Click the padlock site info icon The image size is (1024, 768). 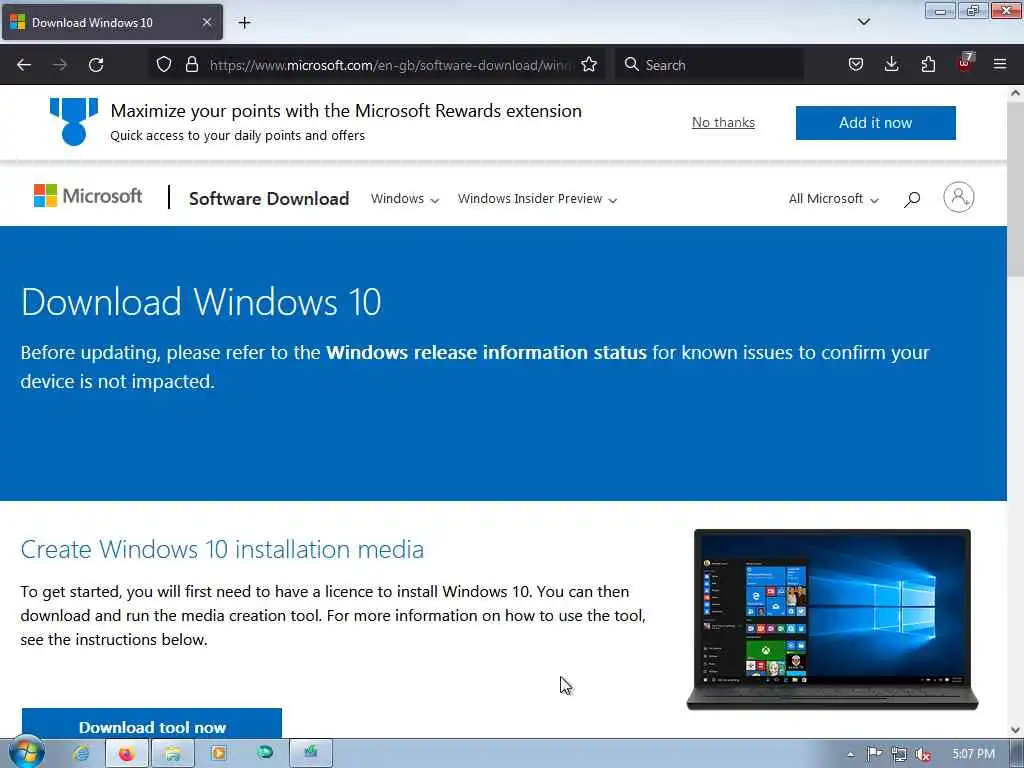tap(191, 65)
